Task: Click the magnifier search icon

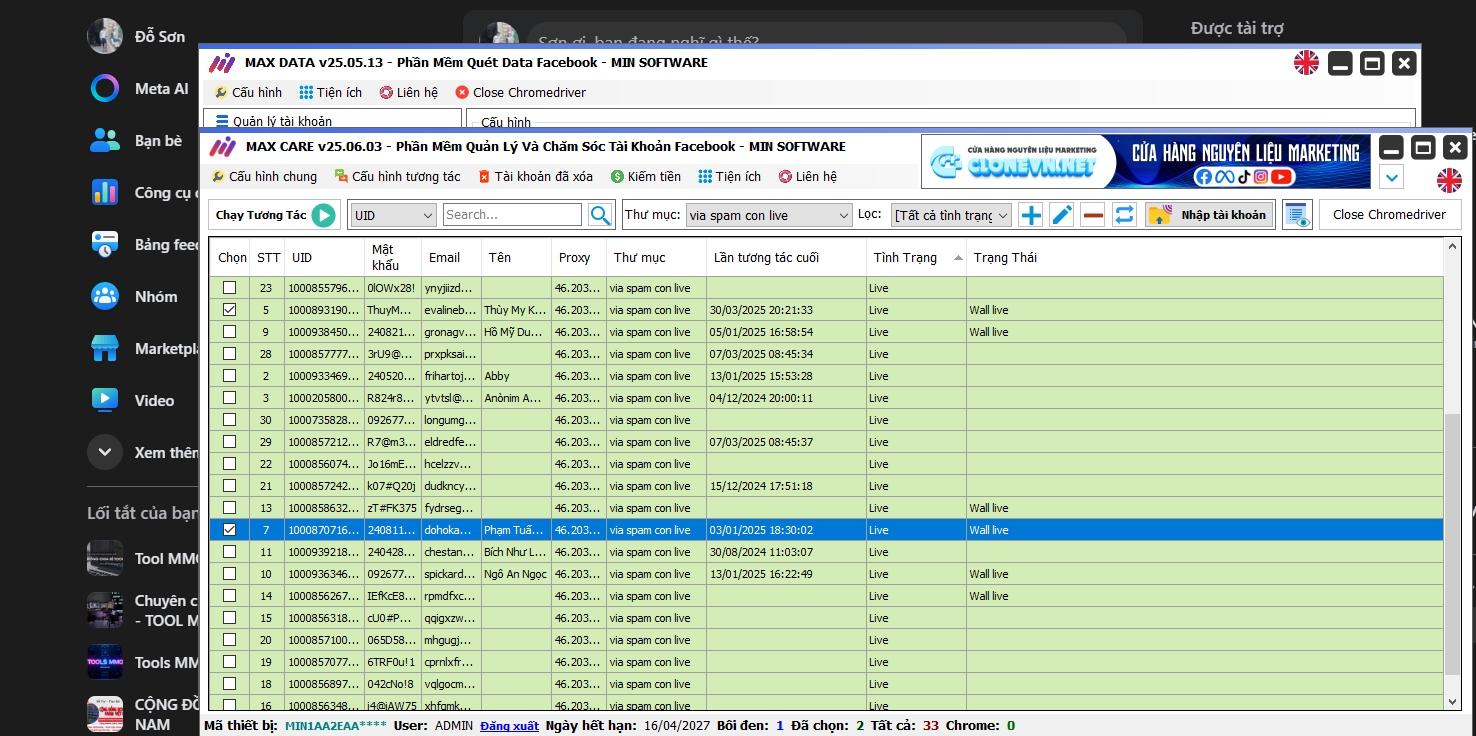Action: coord(600,215)
